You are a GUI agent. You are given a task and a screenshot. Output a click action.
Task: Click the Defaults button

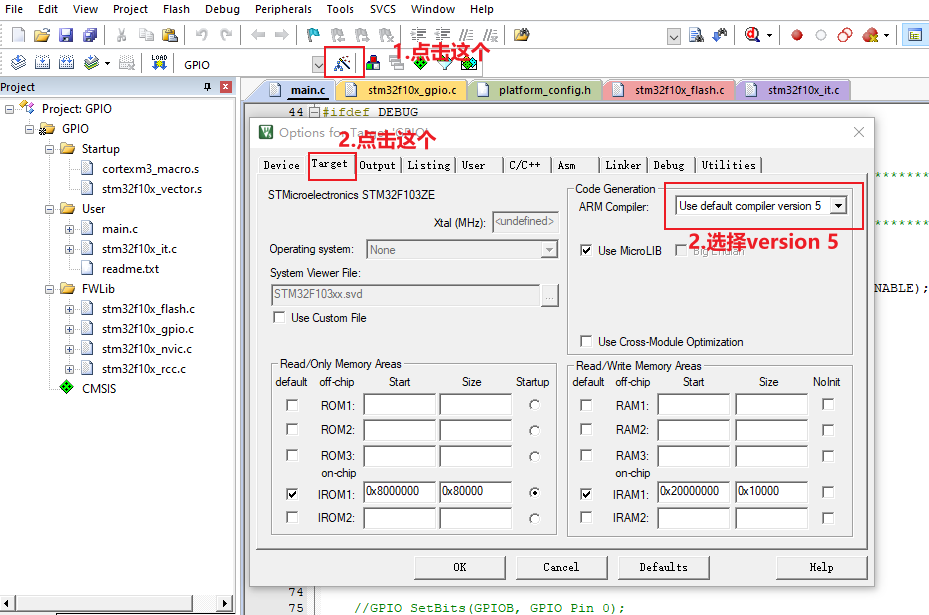point(664,567)
